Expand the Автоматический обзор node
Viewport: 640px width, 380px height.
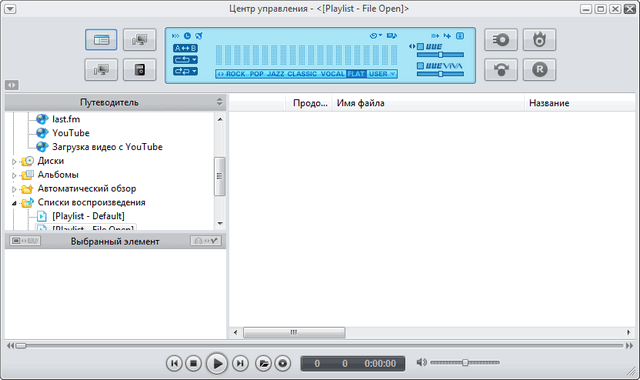[14, 189]
